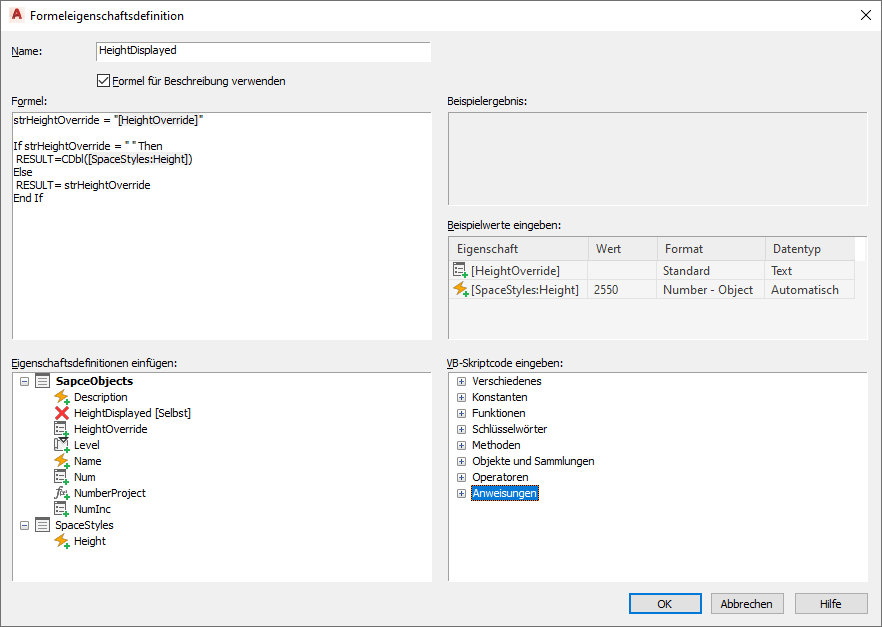Click the Hilfe button
This screenshot has height=627, width=882.
tap(830, 604)
